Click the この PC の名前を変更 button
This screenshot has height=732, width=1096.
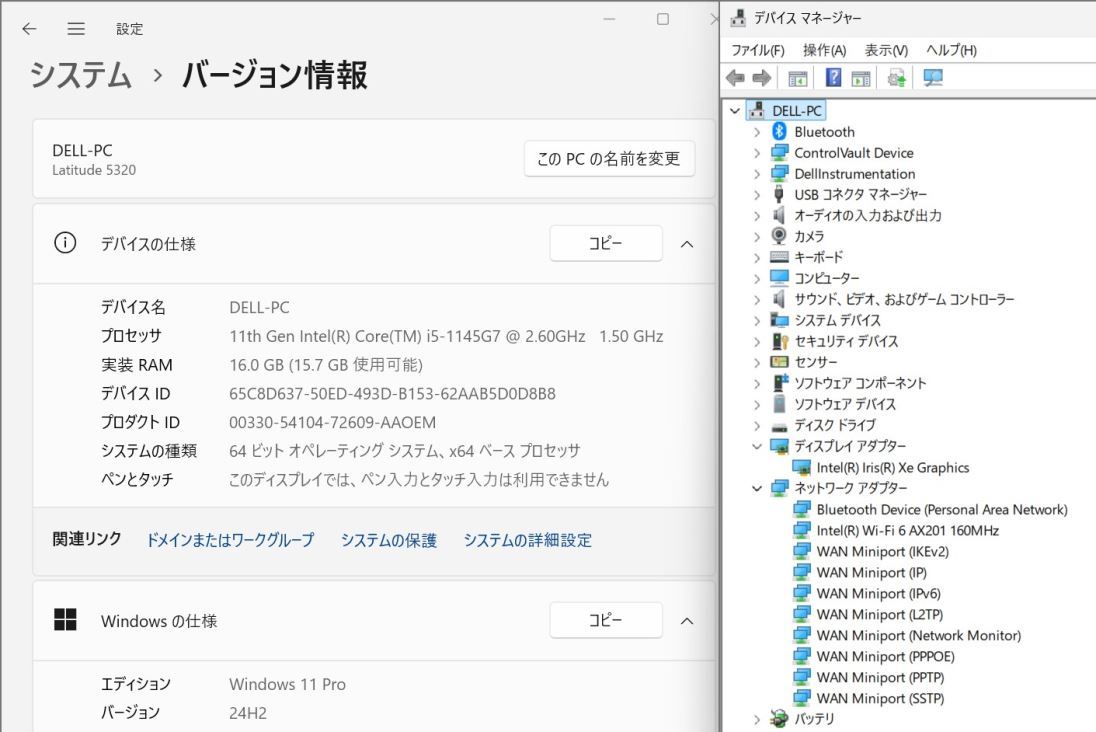pos(608,158)
